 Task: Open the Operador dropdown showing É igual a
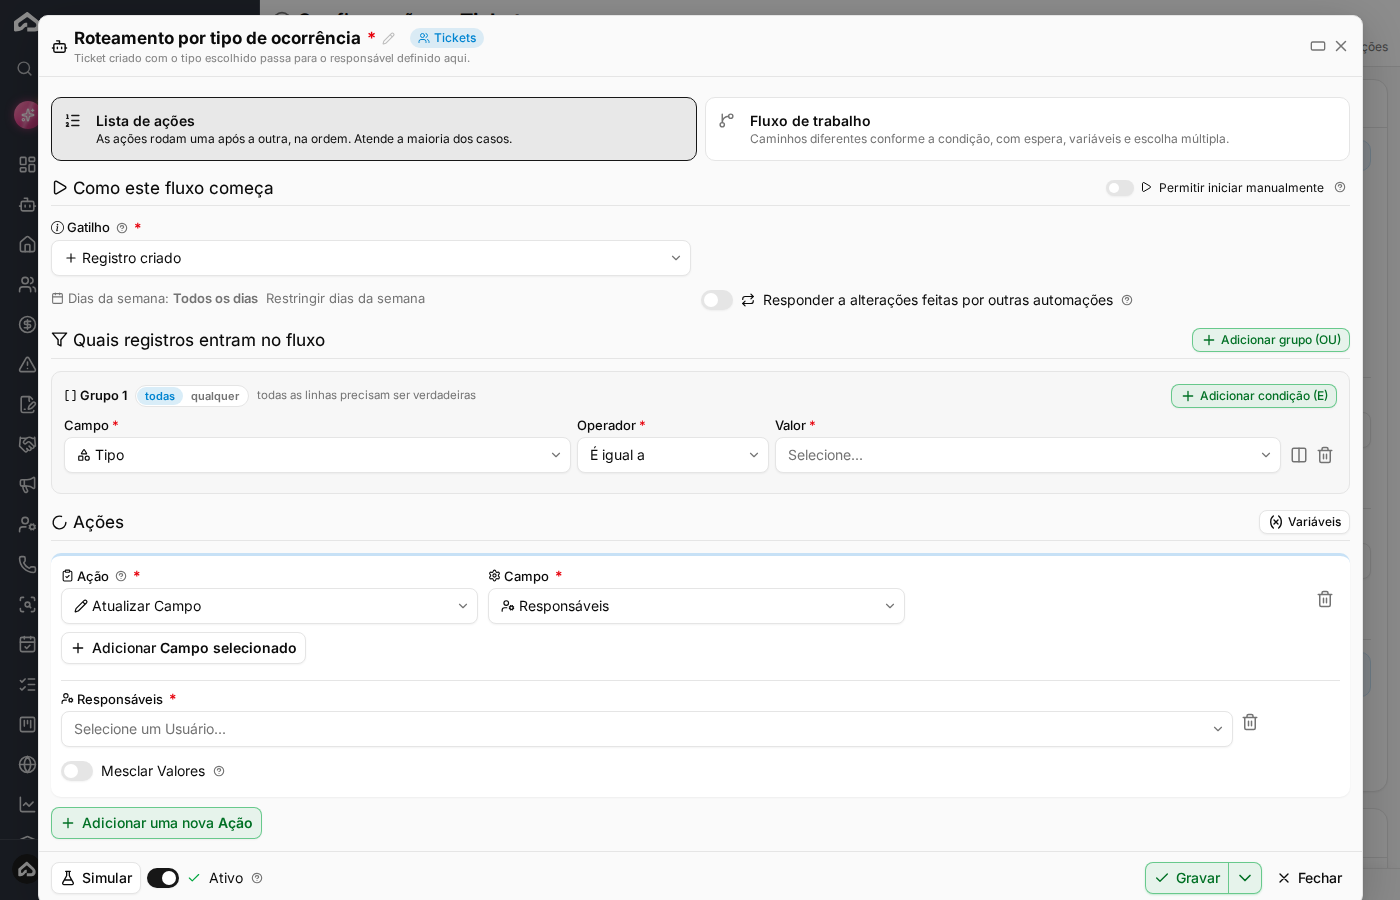pyautogui.click(x=673, y=455)
